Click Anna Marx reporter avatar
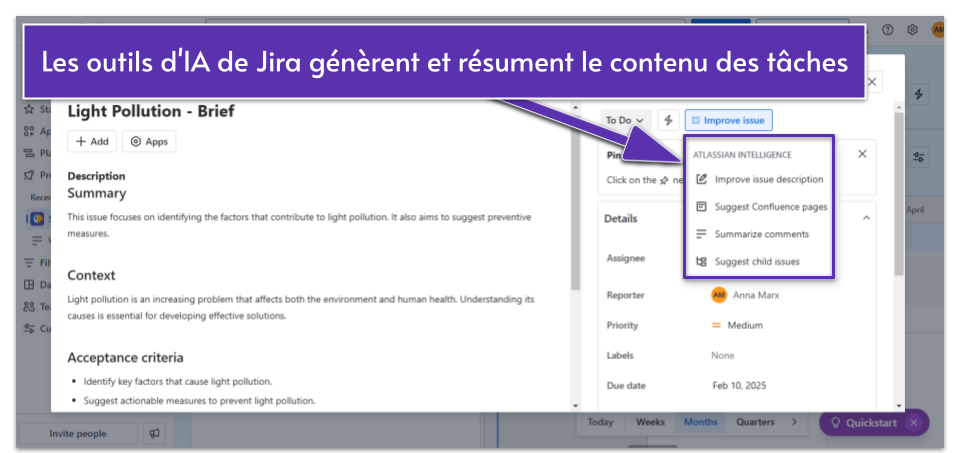The height and width of the screenshot is (453, 960). tap(719, 295)
